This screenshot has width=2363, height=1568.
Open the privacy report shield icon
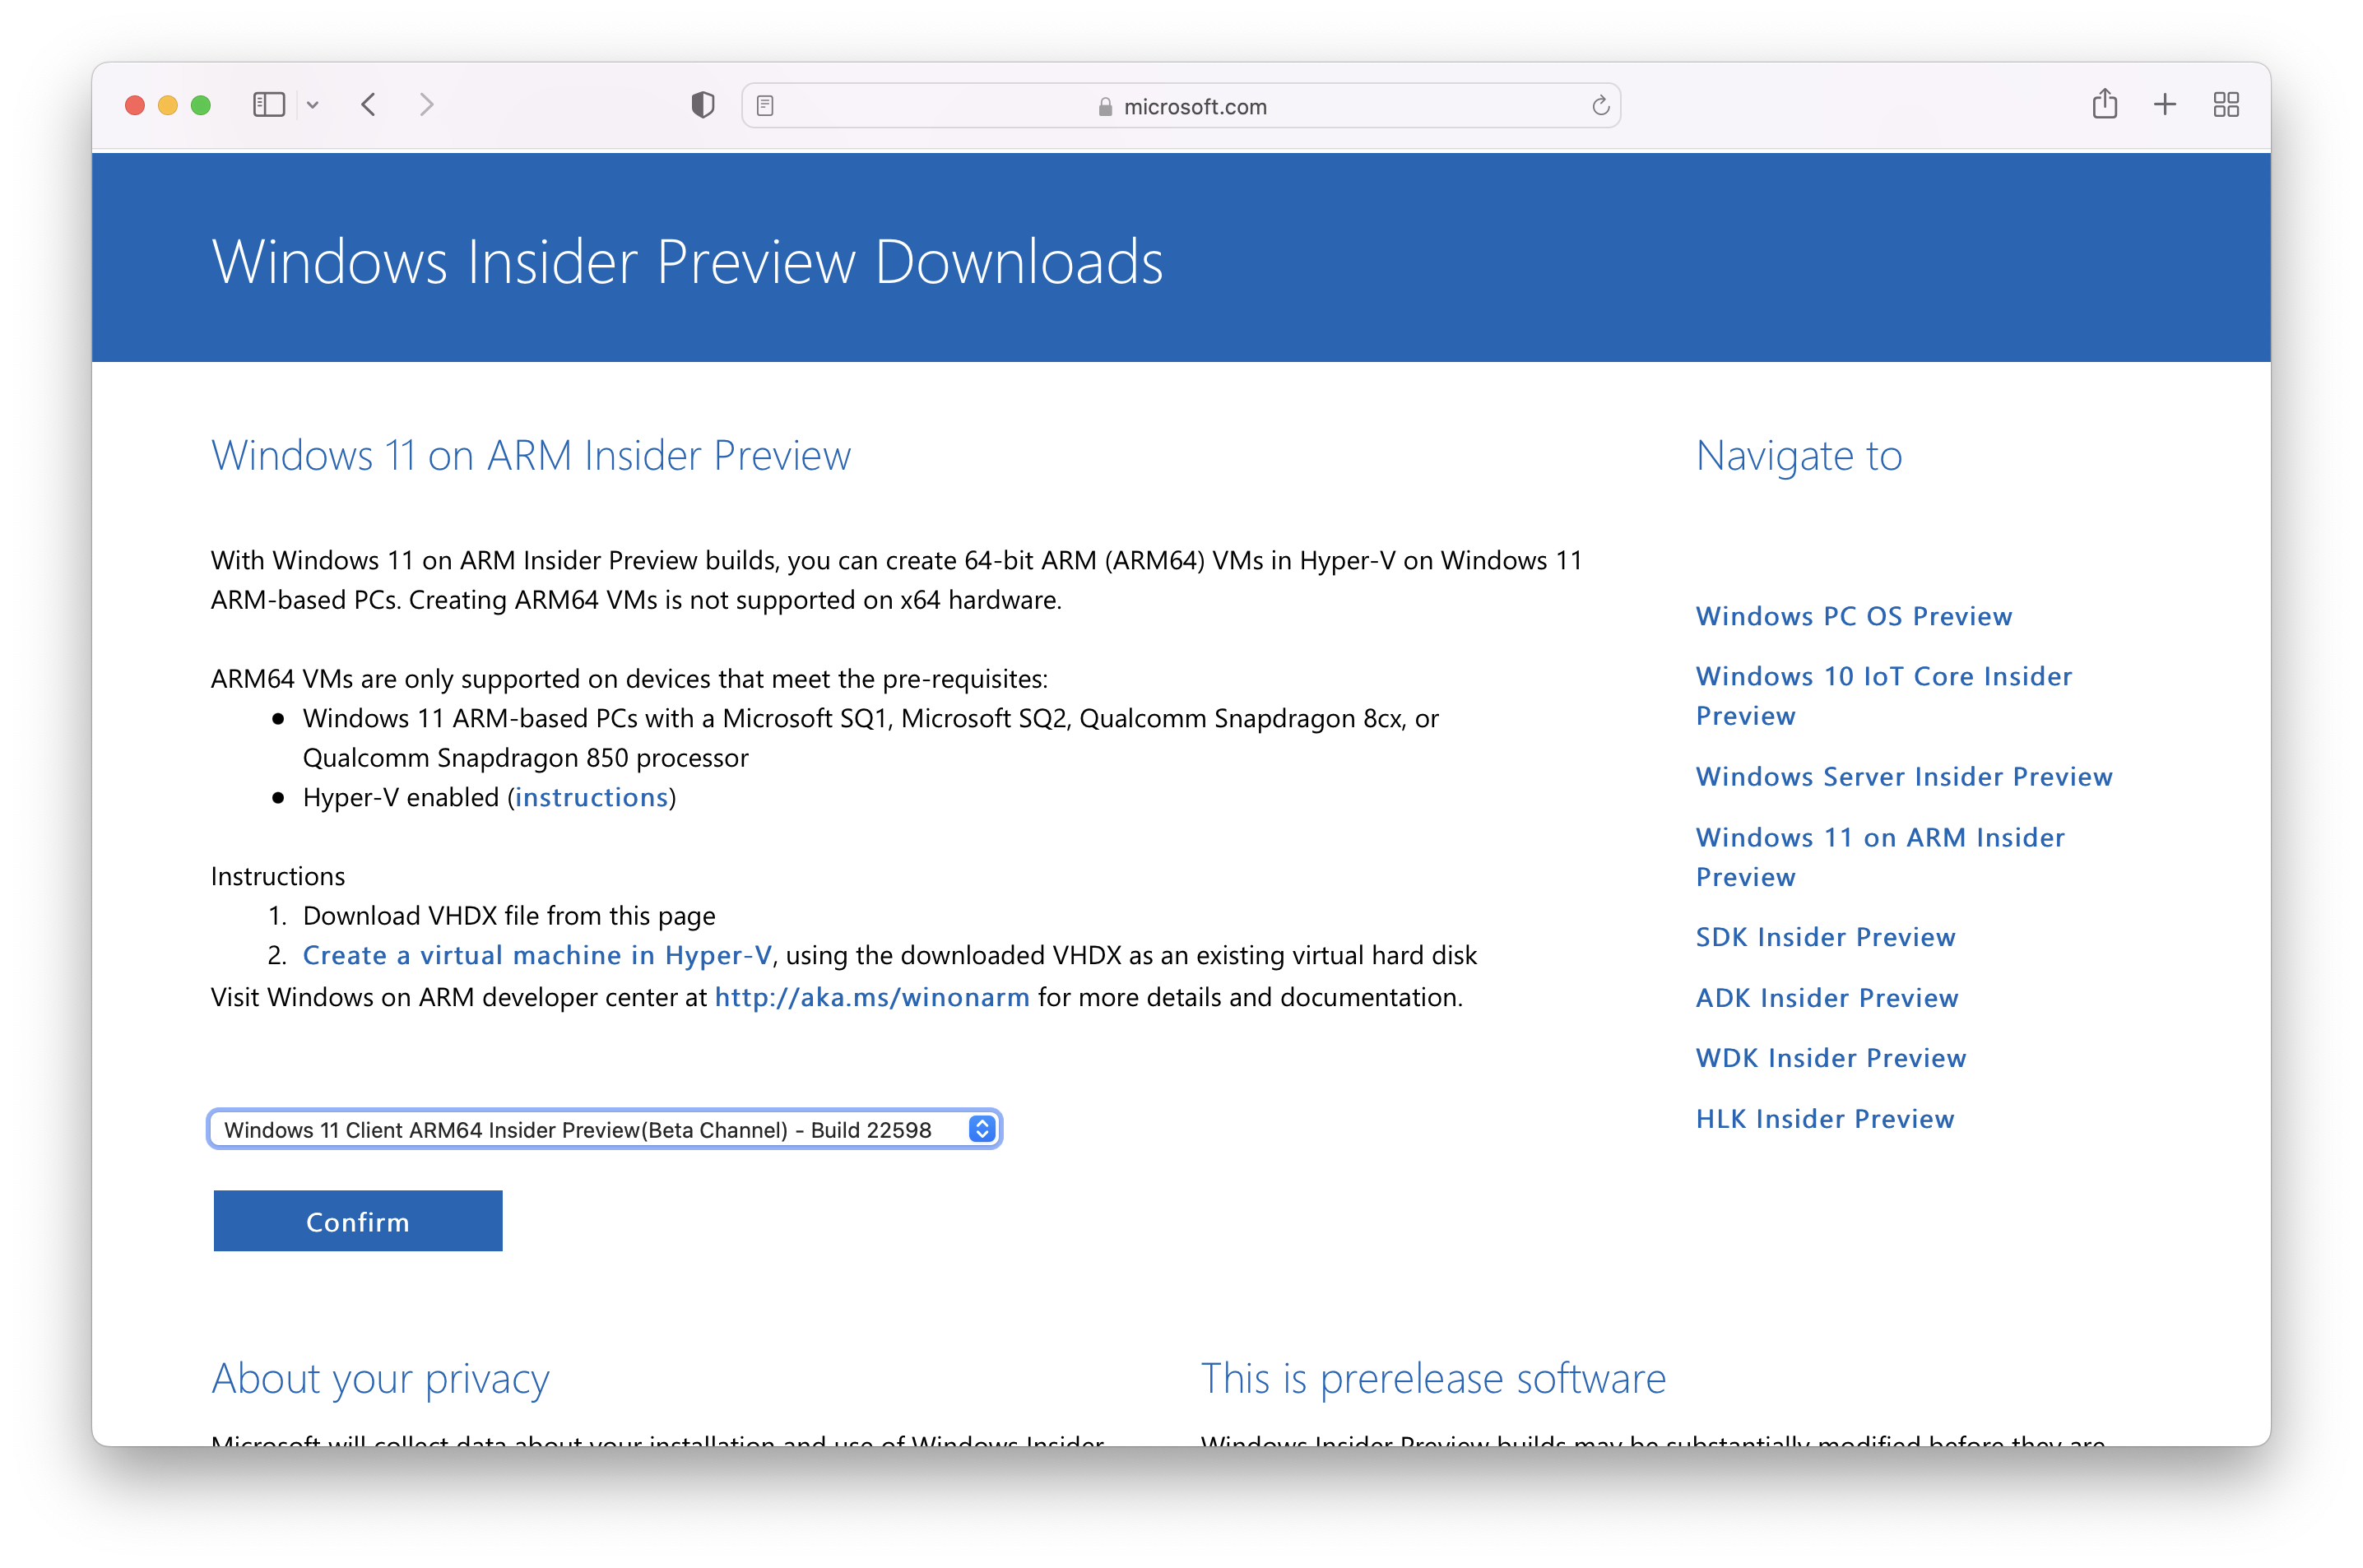click(x=703, y=105)
